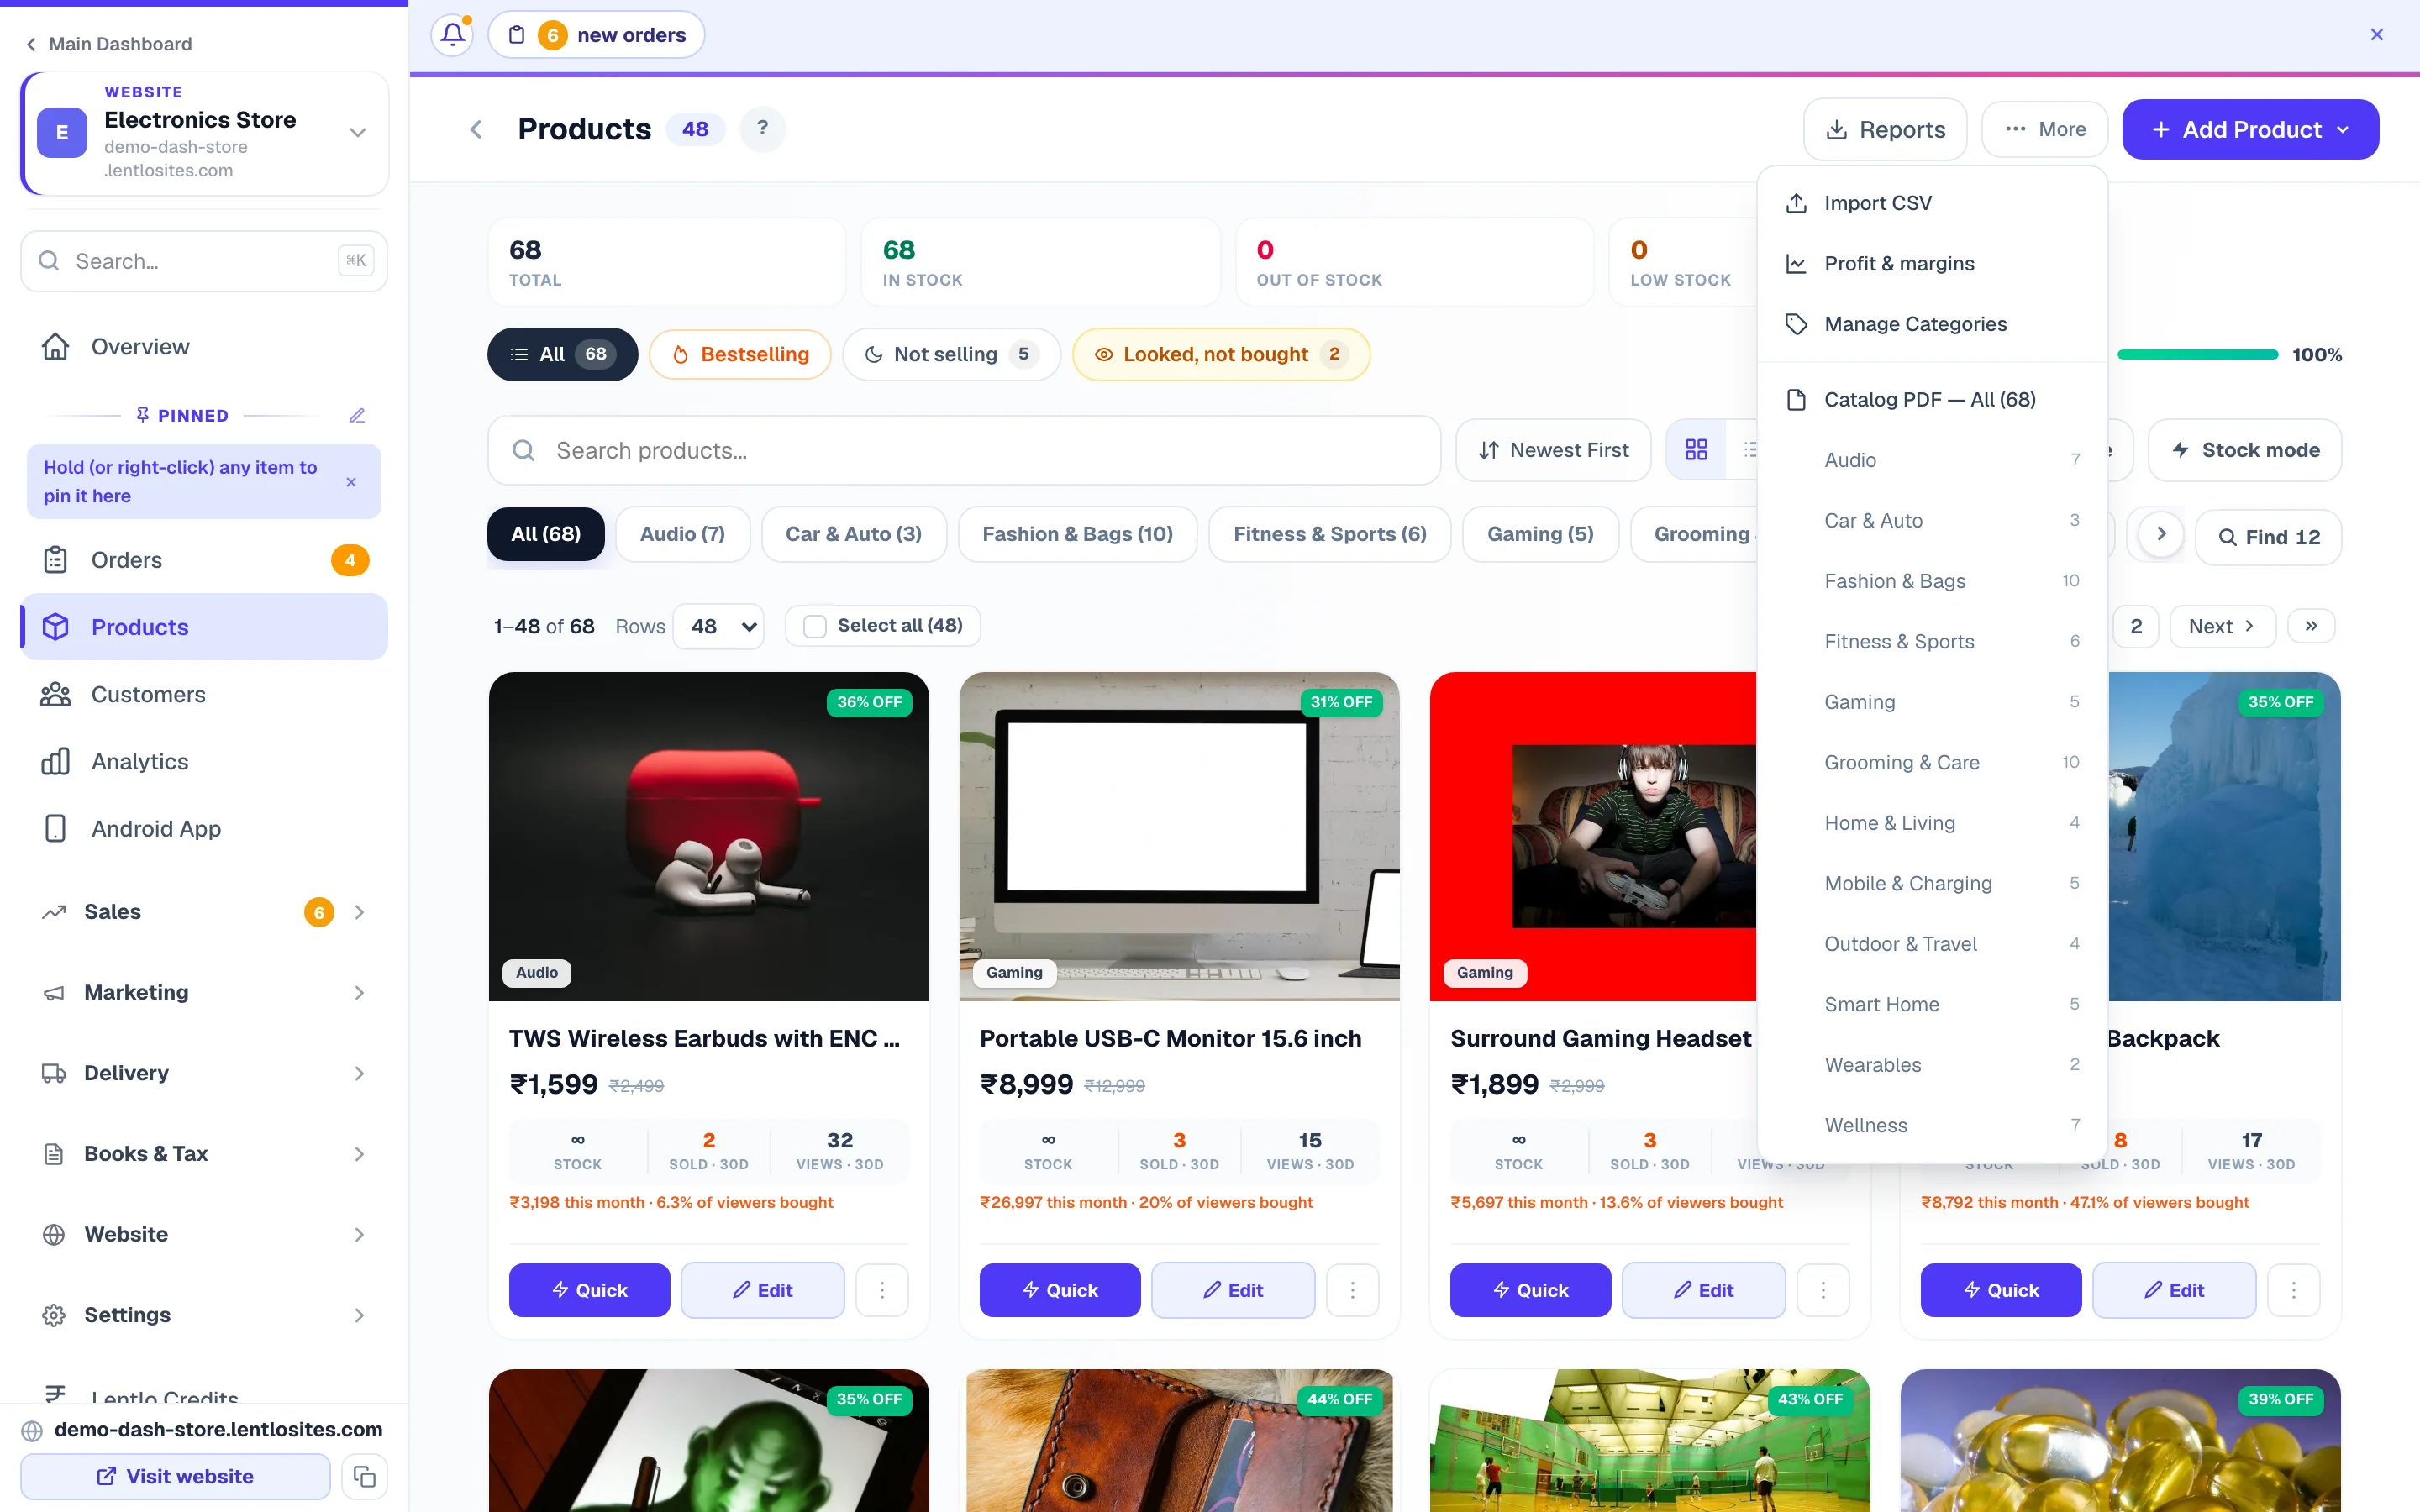Image resolution: width=2420 pixels, height=1512 pixels.
Task: Expand the Marketing sidebar section
Action: click(x=204, y=992)
